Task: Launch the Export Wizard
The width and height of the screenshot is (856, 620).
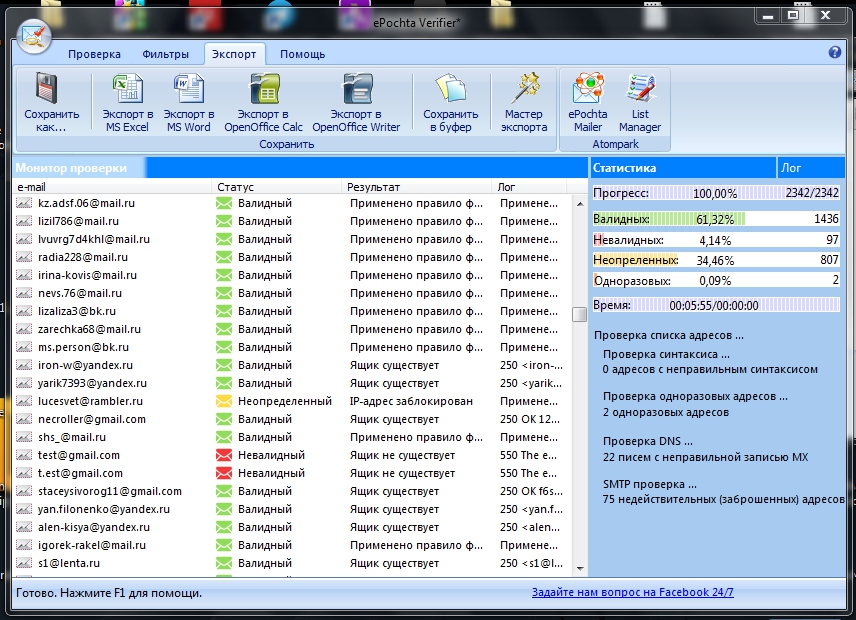Action: pyautogui.click(x=524, y=103)
